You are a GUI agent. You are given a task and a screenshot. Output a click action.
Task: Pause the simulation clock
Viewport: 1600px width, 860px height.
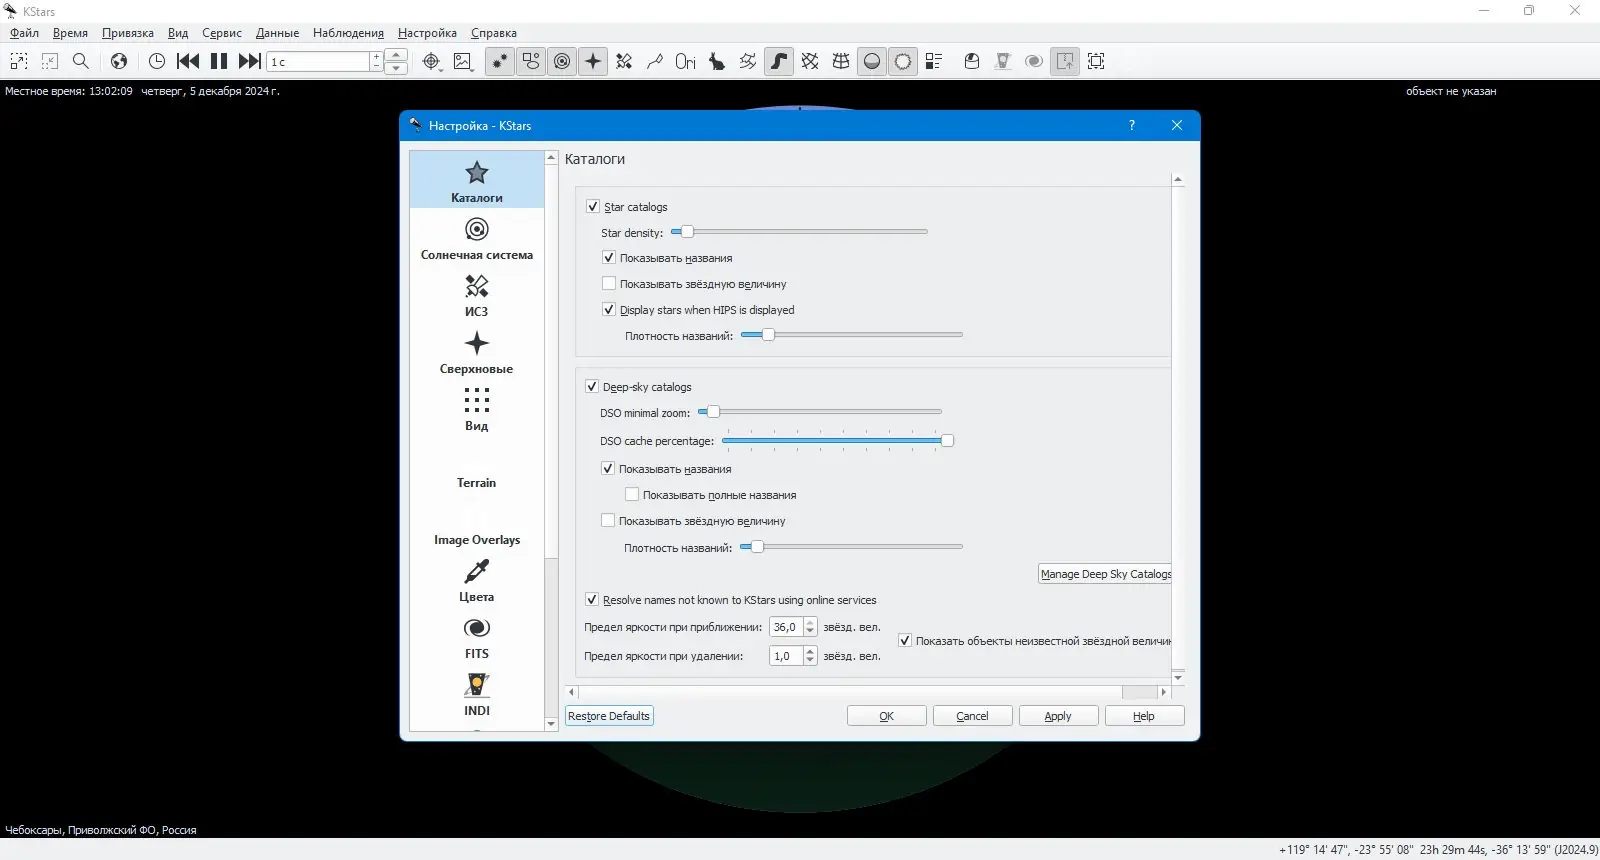click(x=219, y=61)
